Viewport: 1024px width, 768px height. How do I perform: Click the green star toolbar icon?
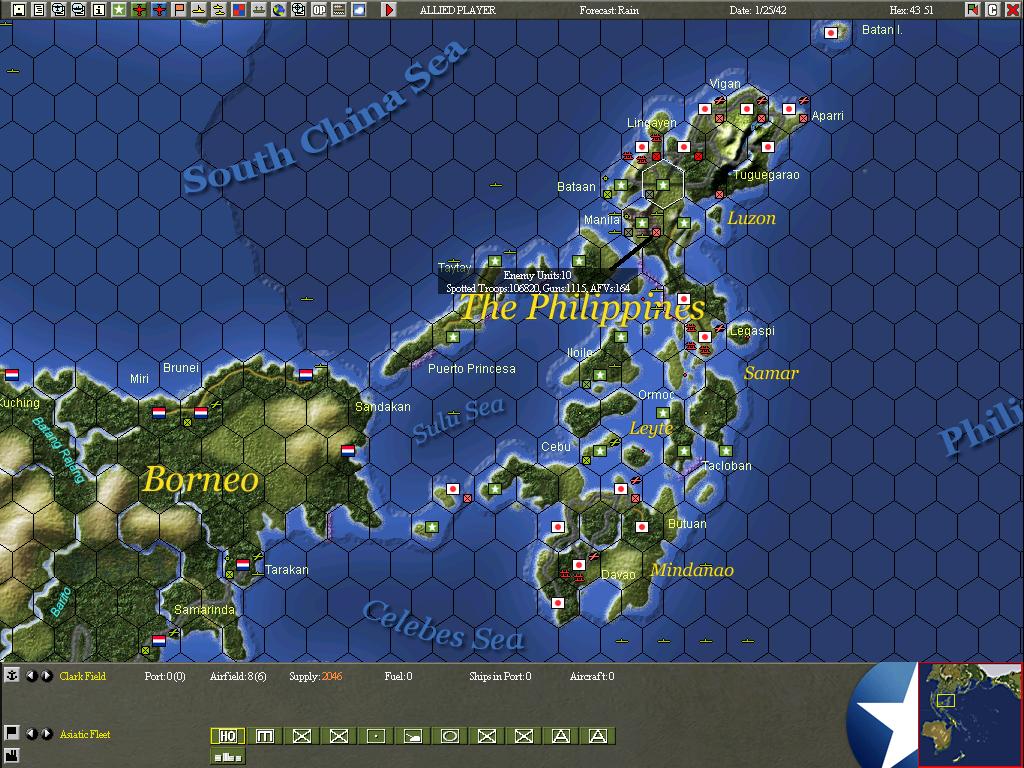pos(119,10)
